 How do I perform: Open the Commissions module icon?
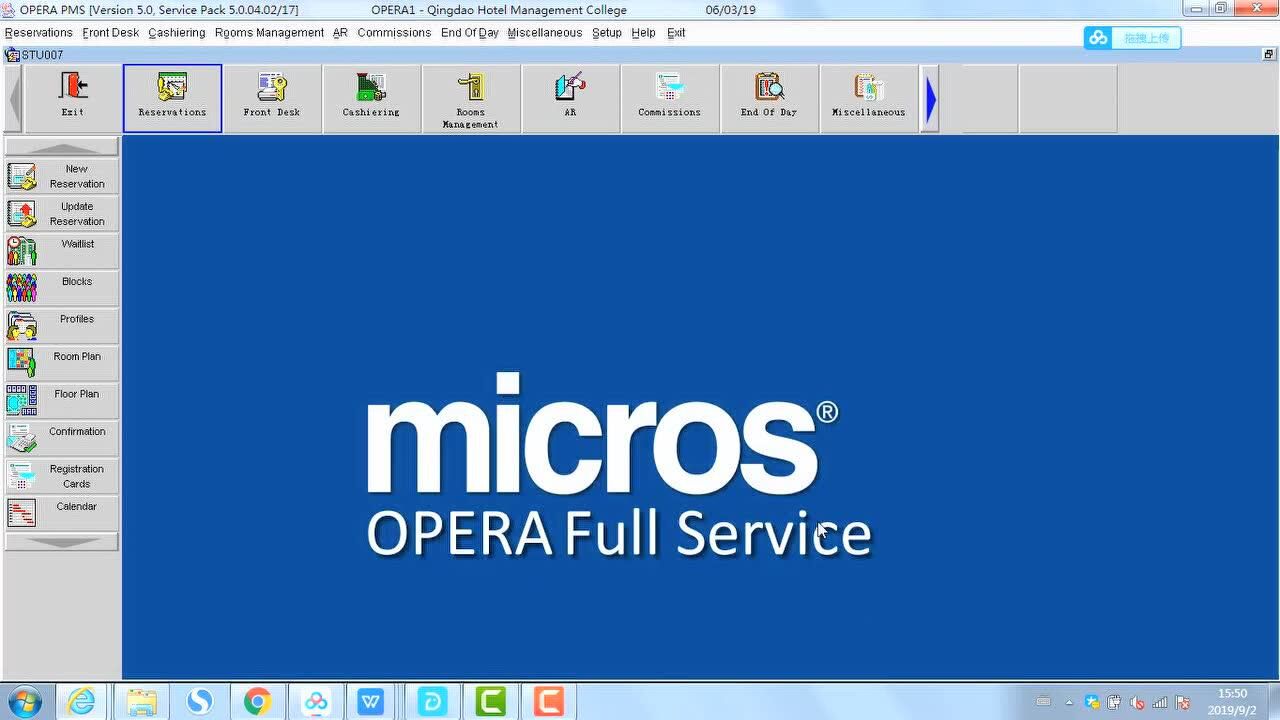click(x=669, y=97)
